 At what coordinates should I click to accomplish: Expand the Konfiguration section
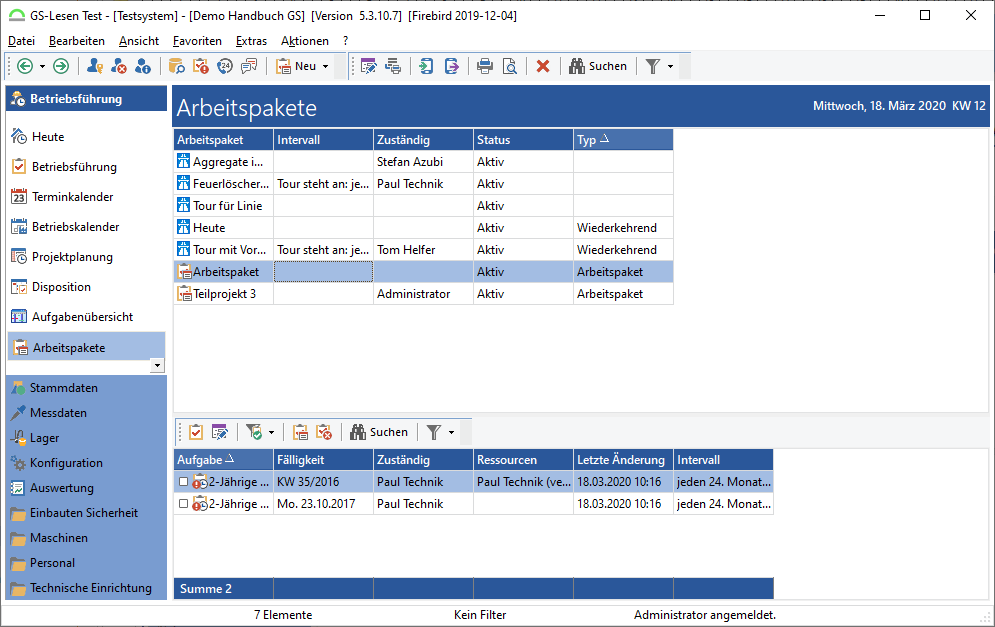(86, 463)
